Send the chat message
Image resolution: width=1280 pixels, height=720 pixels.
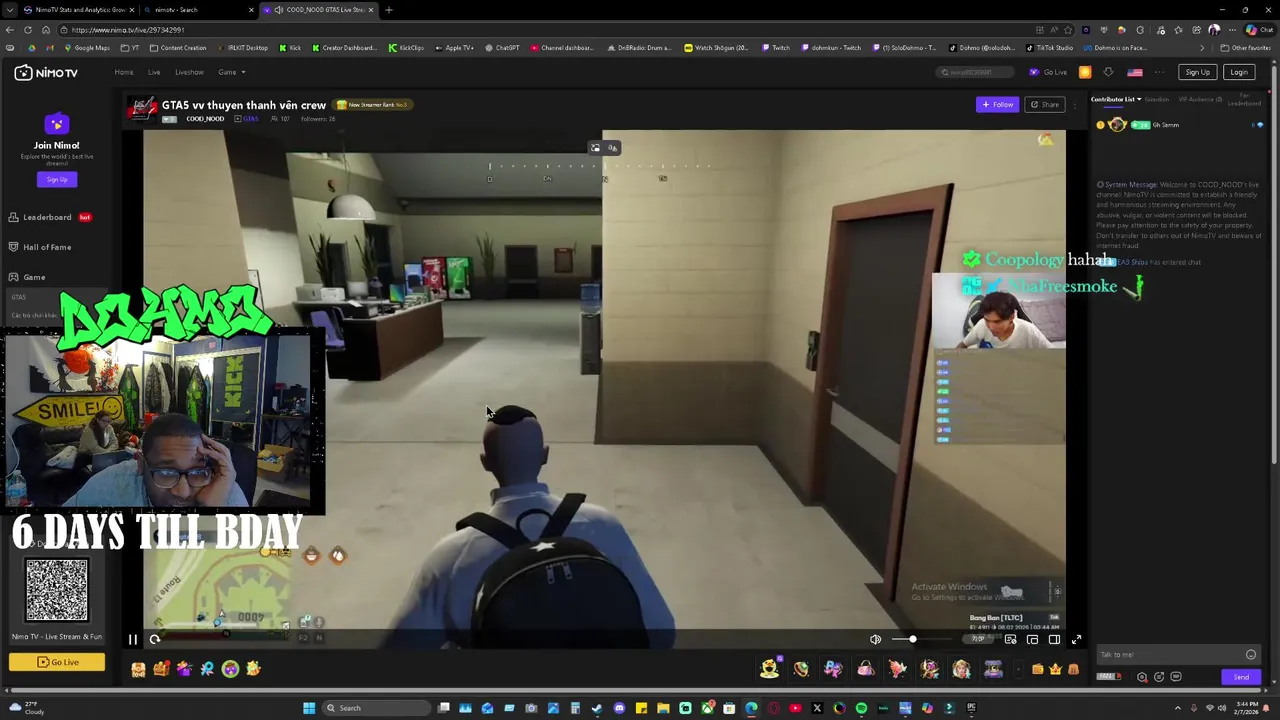(1241, 677)
